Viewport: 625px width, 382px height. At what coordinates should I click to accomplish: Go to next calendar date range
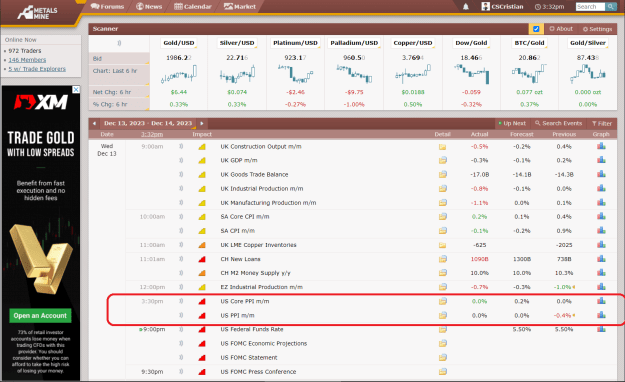[x=202, y=123]
